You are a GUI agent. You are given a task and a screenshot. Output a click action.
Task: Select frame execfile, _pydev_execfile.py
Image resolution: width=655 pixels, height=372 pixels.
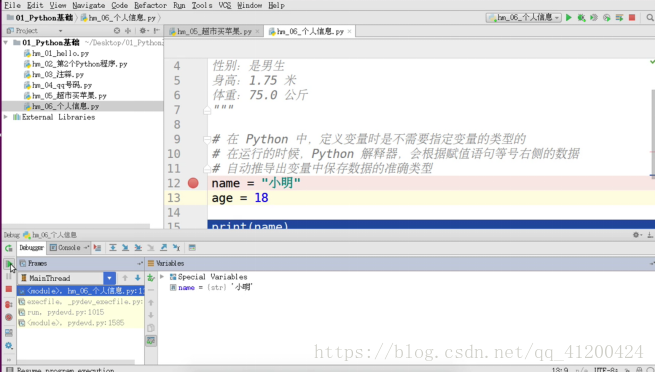(x=81, y=301)
